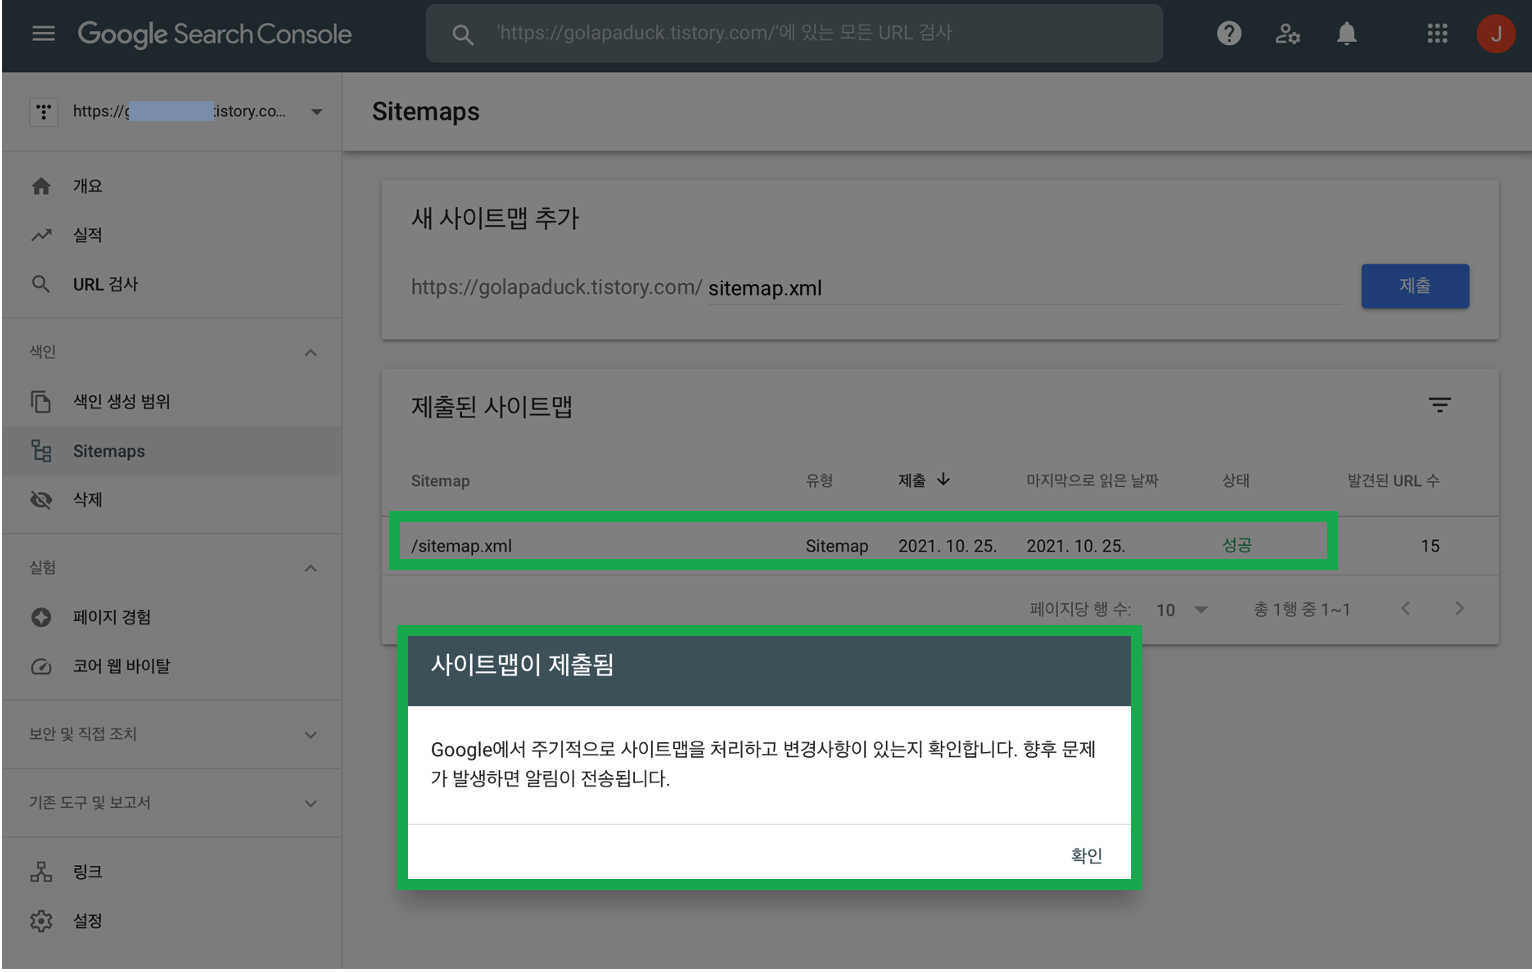Open users and permissions settings icon

click(x=1288, y=34)
